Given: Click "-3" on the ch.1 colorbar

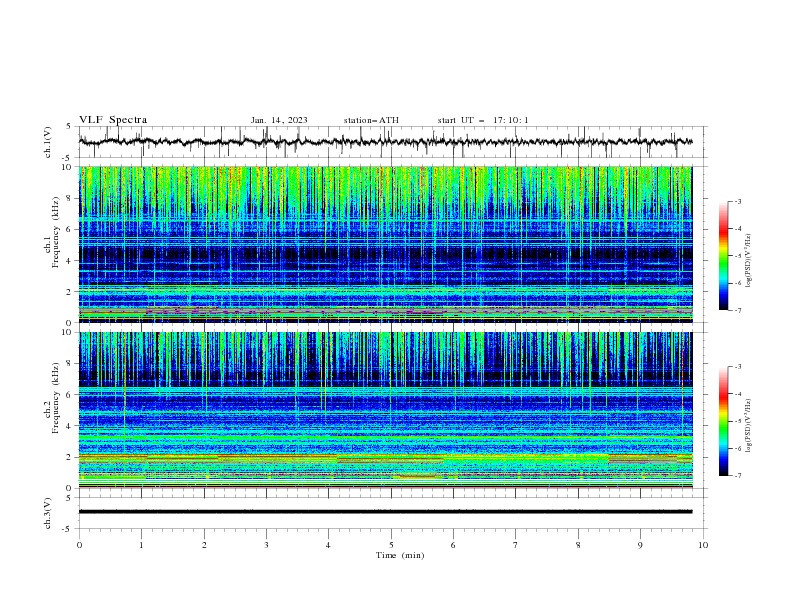Looking at the screenshot, I should pyautogui.click(x=738, y=201).
